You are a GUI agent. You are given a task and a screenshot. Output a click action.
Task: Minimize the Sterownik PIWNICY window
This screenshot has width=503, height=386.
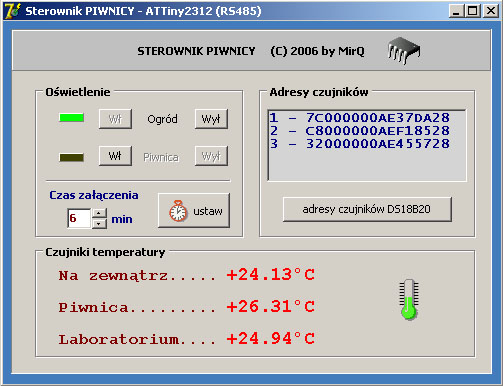point(456,11)
